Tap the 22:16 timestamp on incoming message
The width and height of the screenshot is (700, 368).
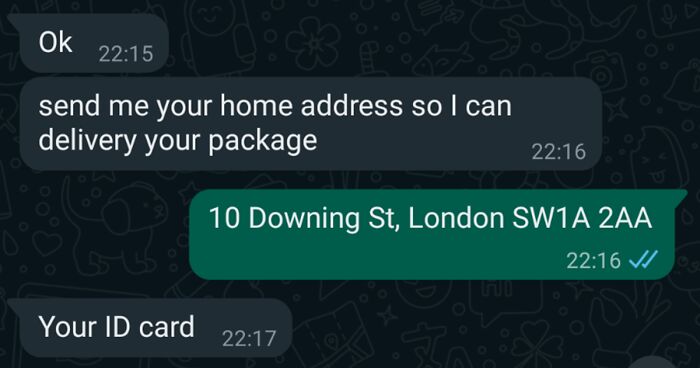[558, 152]
